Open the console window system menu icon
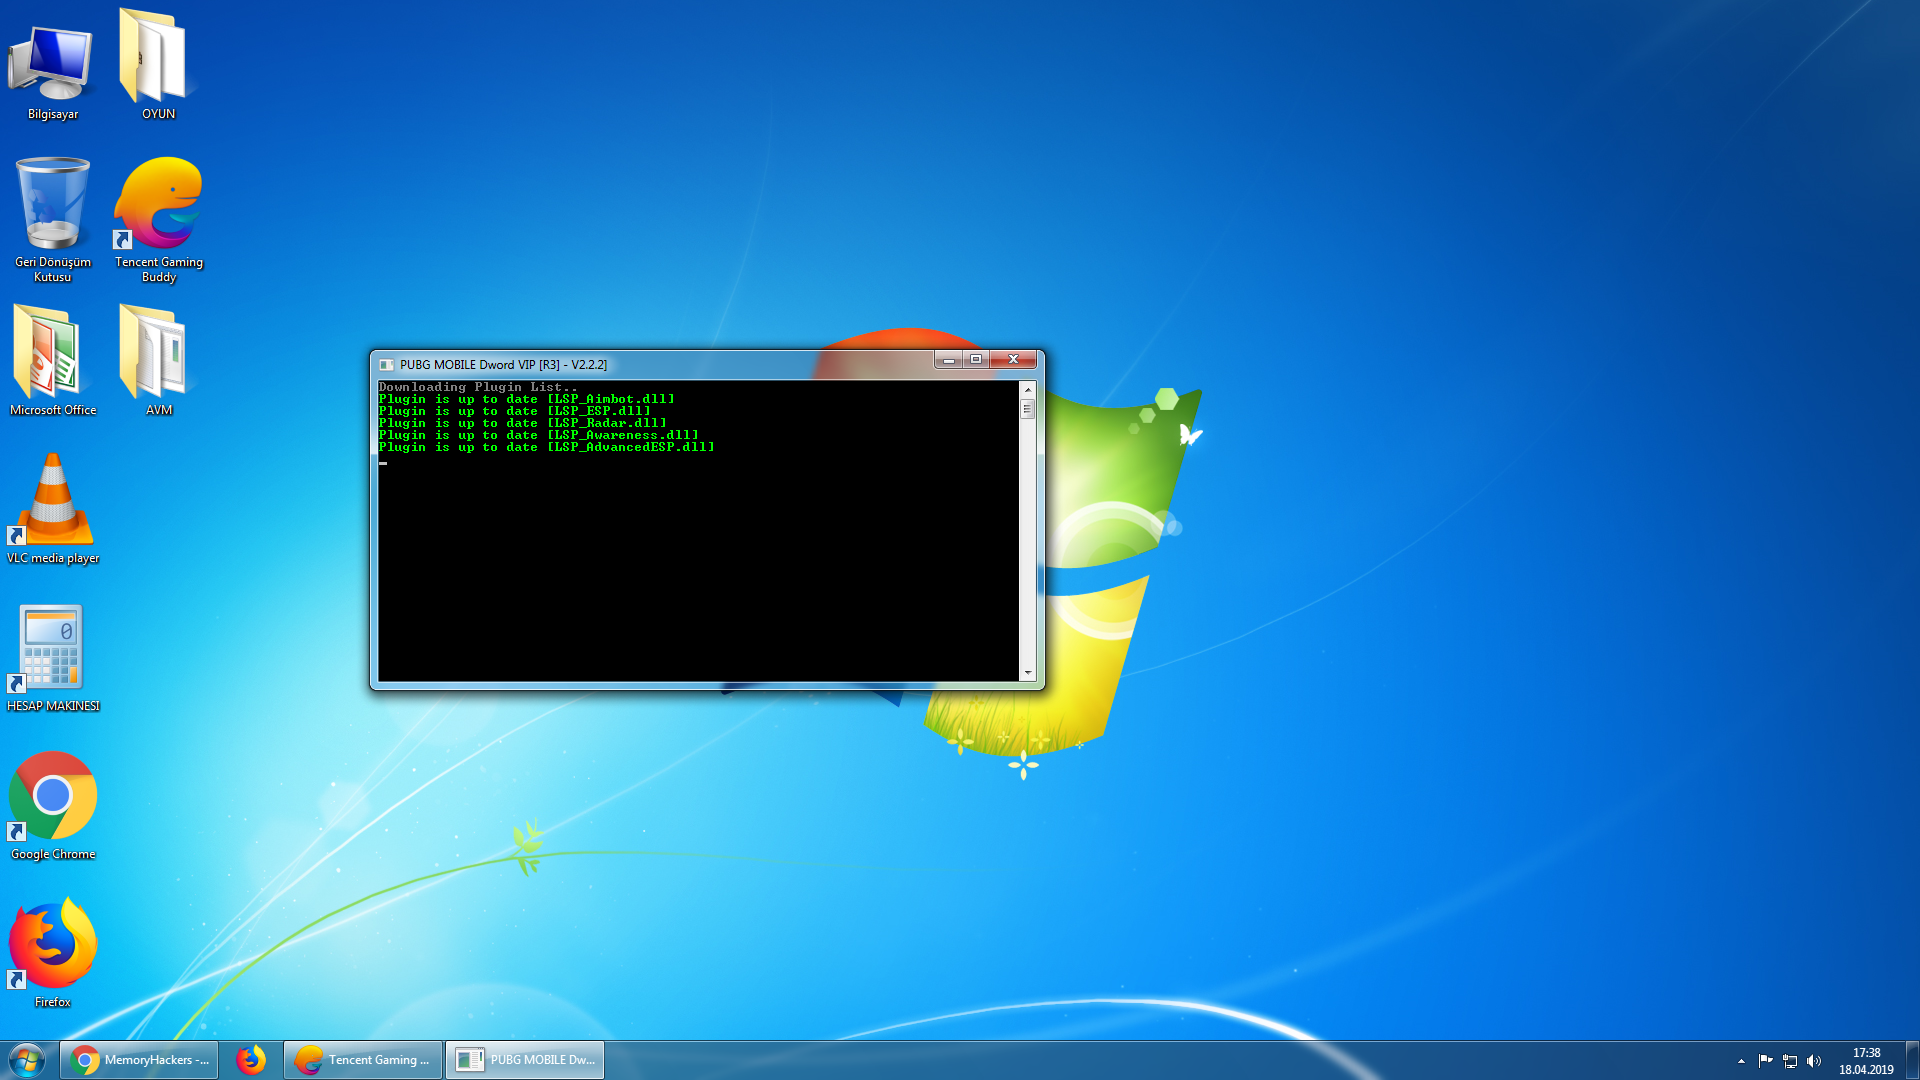The height and width of the screenshot is (1080, 1920). [x=387, y=365]
